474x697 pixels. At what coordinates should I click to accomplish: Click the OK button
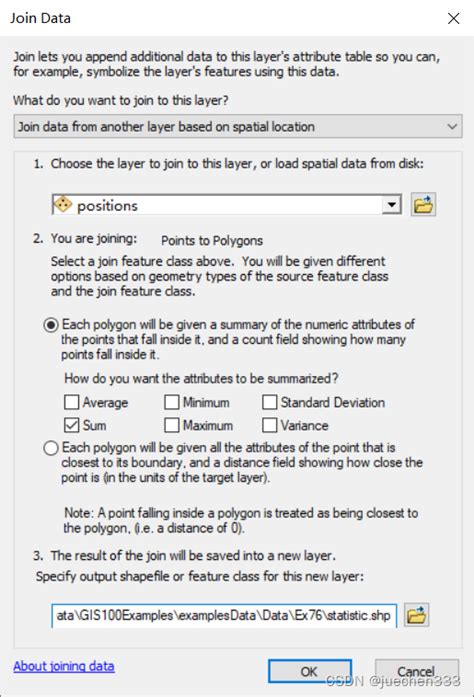309,671
